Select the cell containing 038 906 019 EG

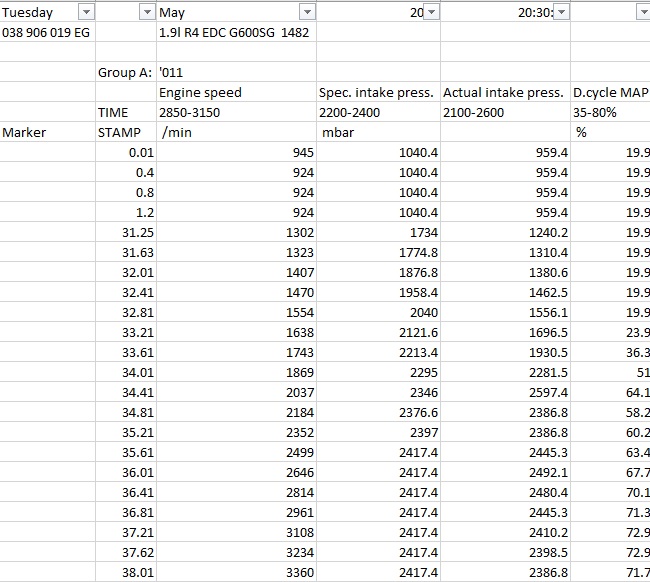[x=46, y=32]
